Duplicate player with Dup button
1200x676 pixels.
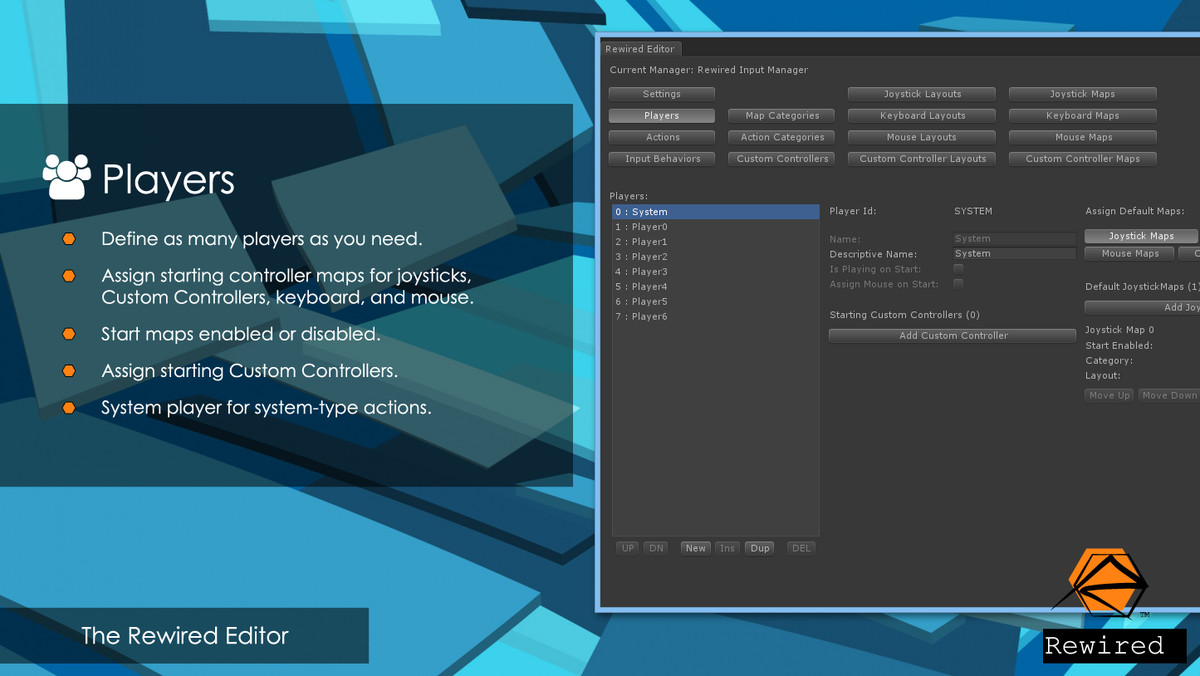coord(760,548)
